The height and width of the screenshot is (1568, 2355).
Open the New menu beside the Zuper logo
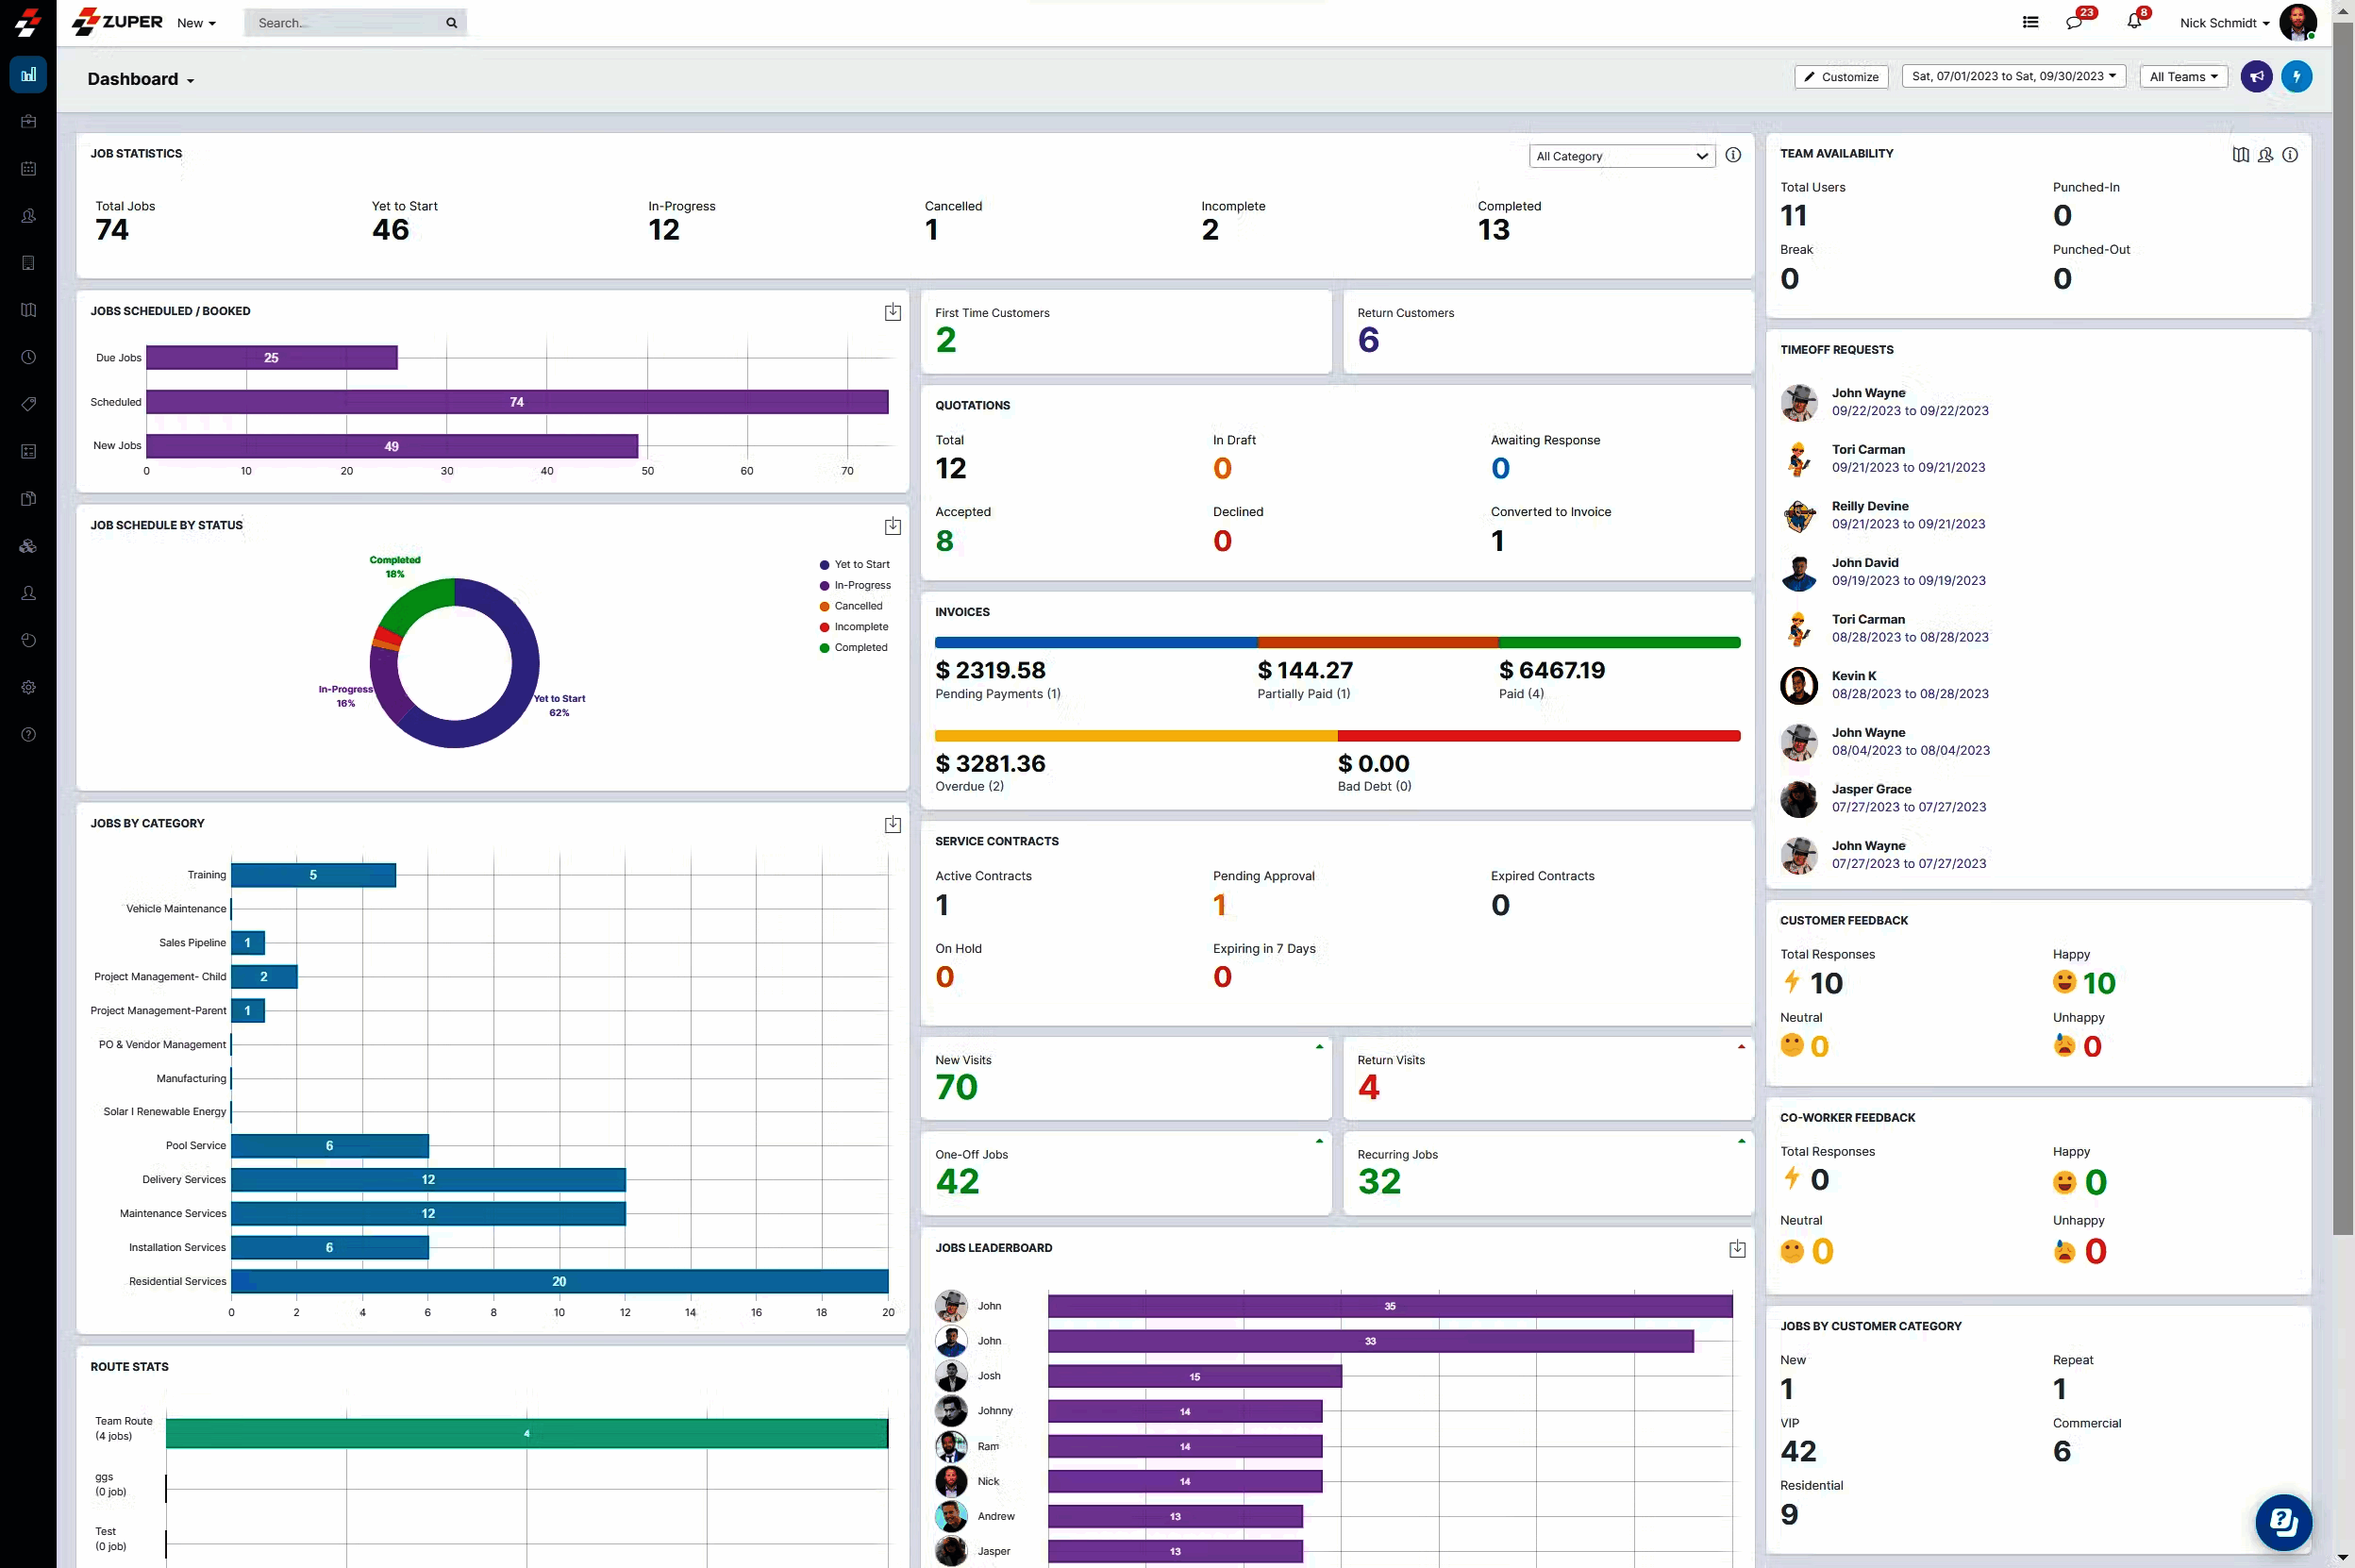(x=196, y=23)
